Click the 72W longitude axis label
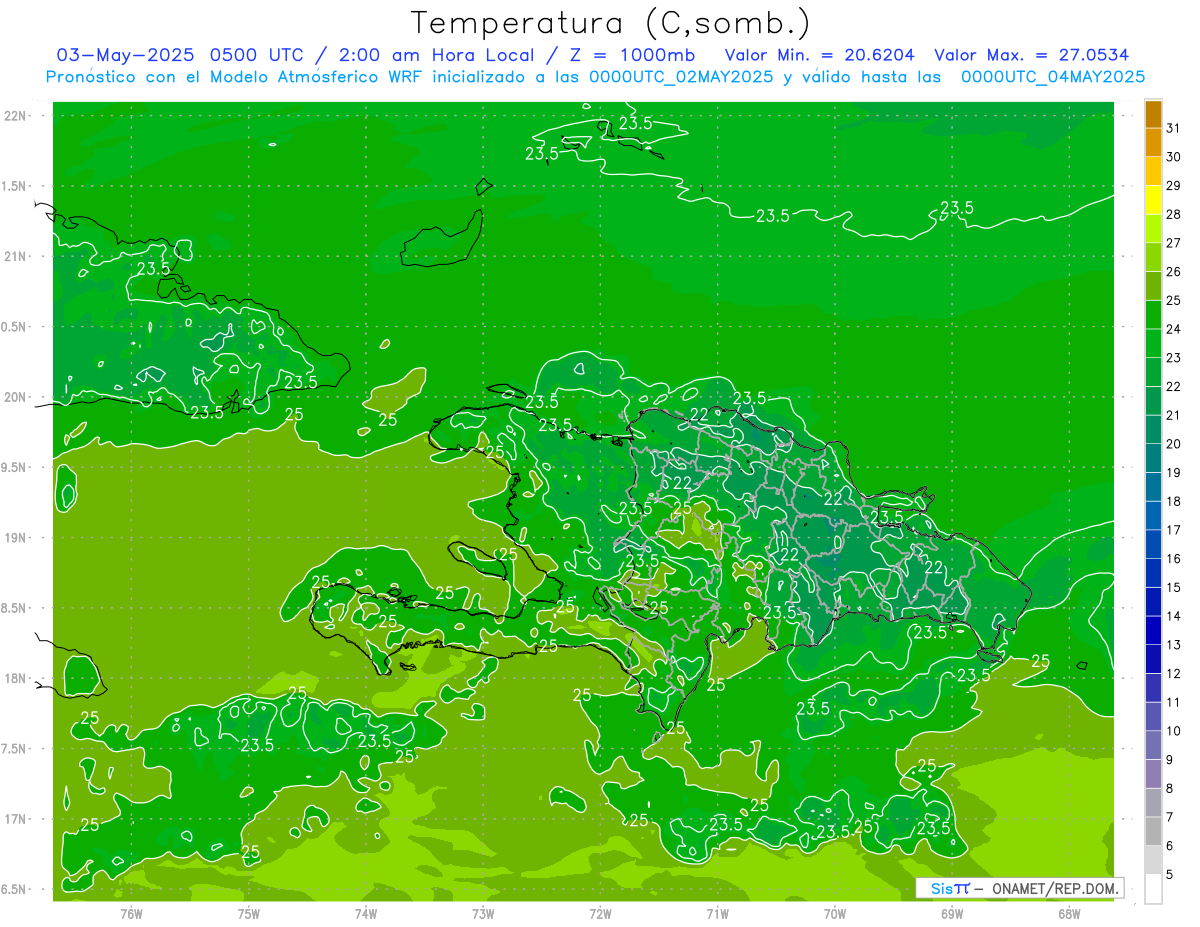This screenshot has width=1200, height=927. (600, 913)
